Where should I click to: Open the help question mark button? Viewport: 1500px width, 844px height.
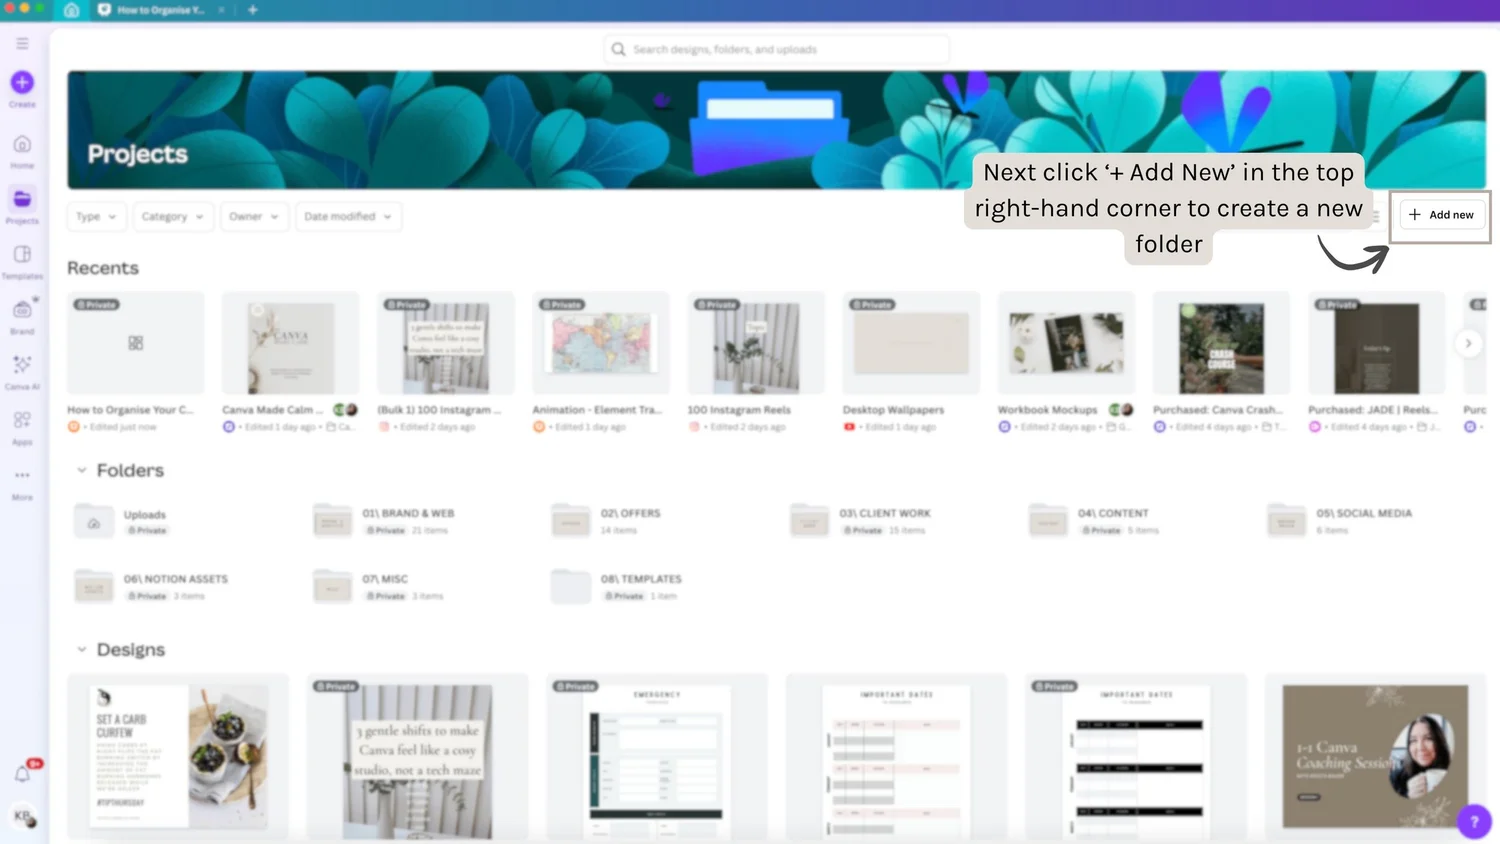[1474, 821]
